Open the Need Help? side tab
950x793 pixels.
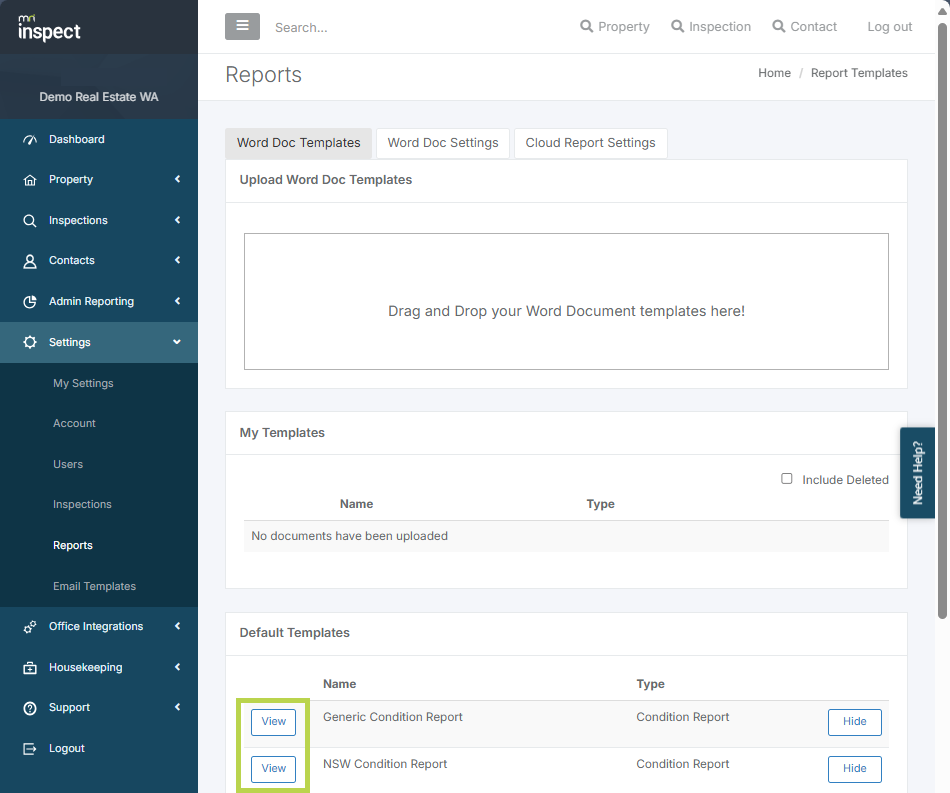(x=917, y=473)
